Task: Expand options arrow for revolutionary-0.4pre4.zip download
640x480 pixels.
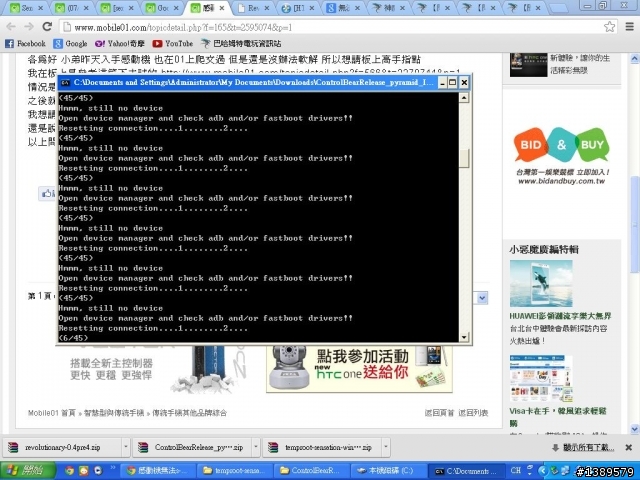Action: [x=125, y=447]
